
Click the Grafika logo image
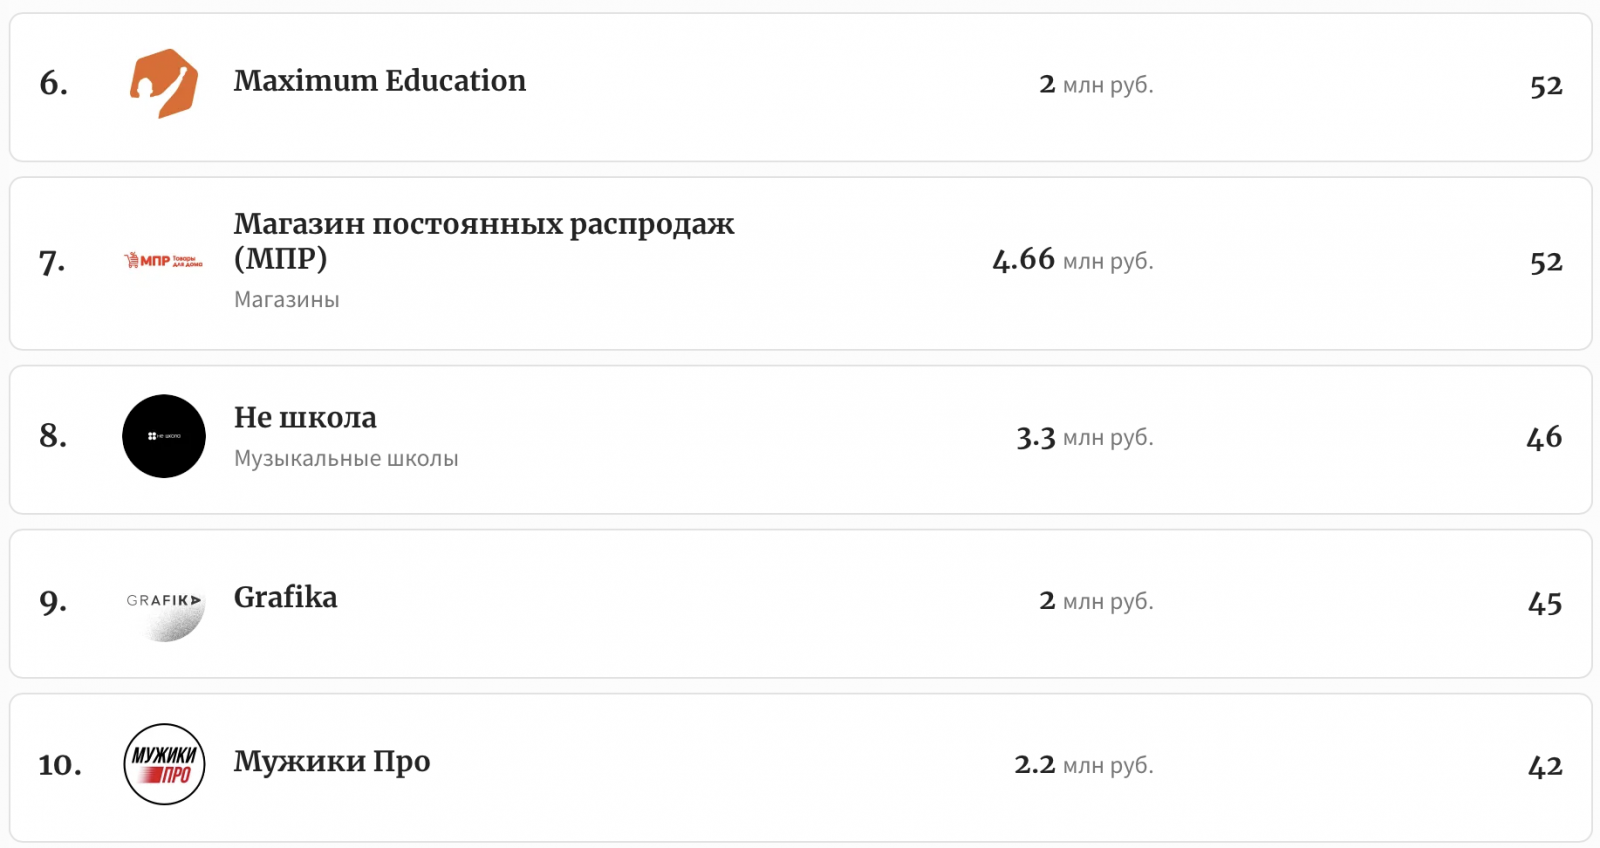[164, 602]
